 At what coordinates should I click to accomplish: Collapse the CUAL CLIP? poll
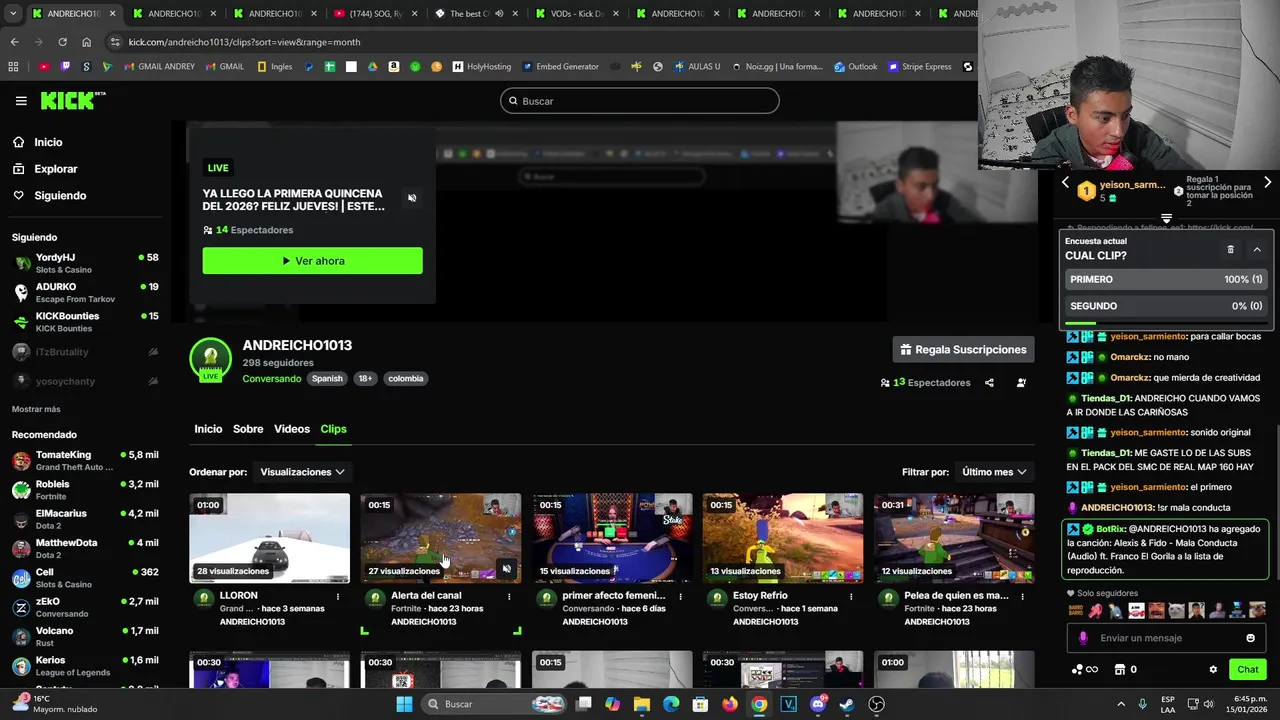pyautogui.click(x=1257, y=250)
